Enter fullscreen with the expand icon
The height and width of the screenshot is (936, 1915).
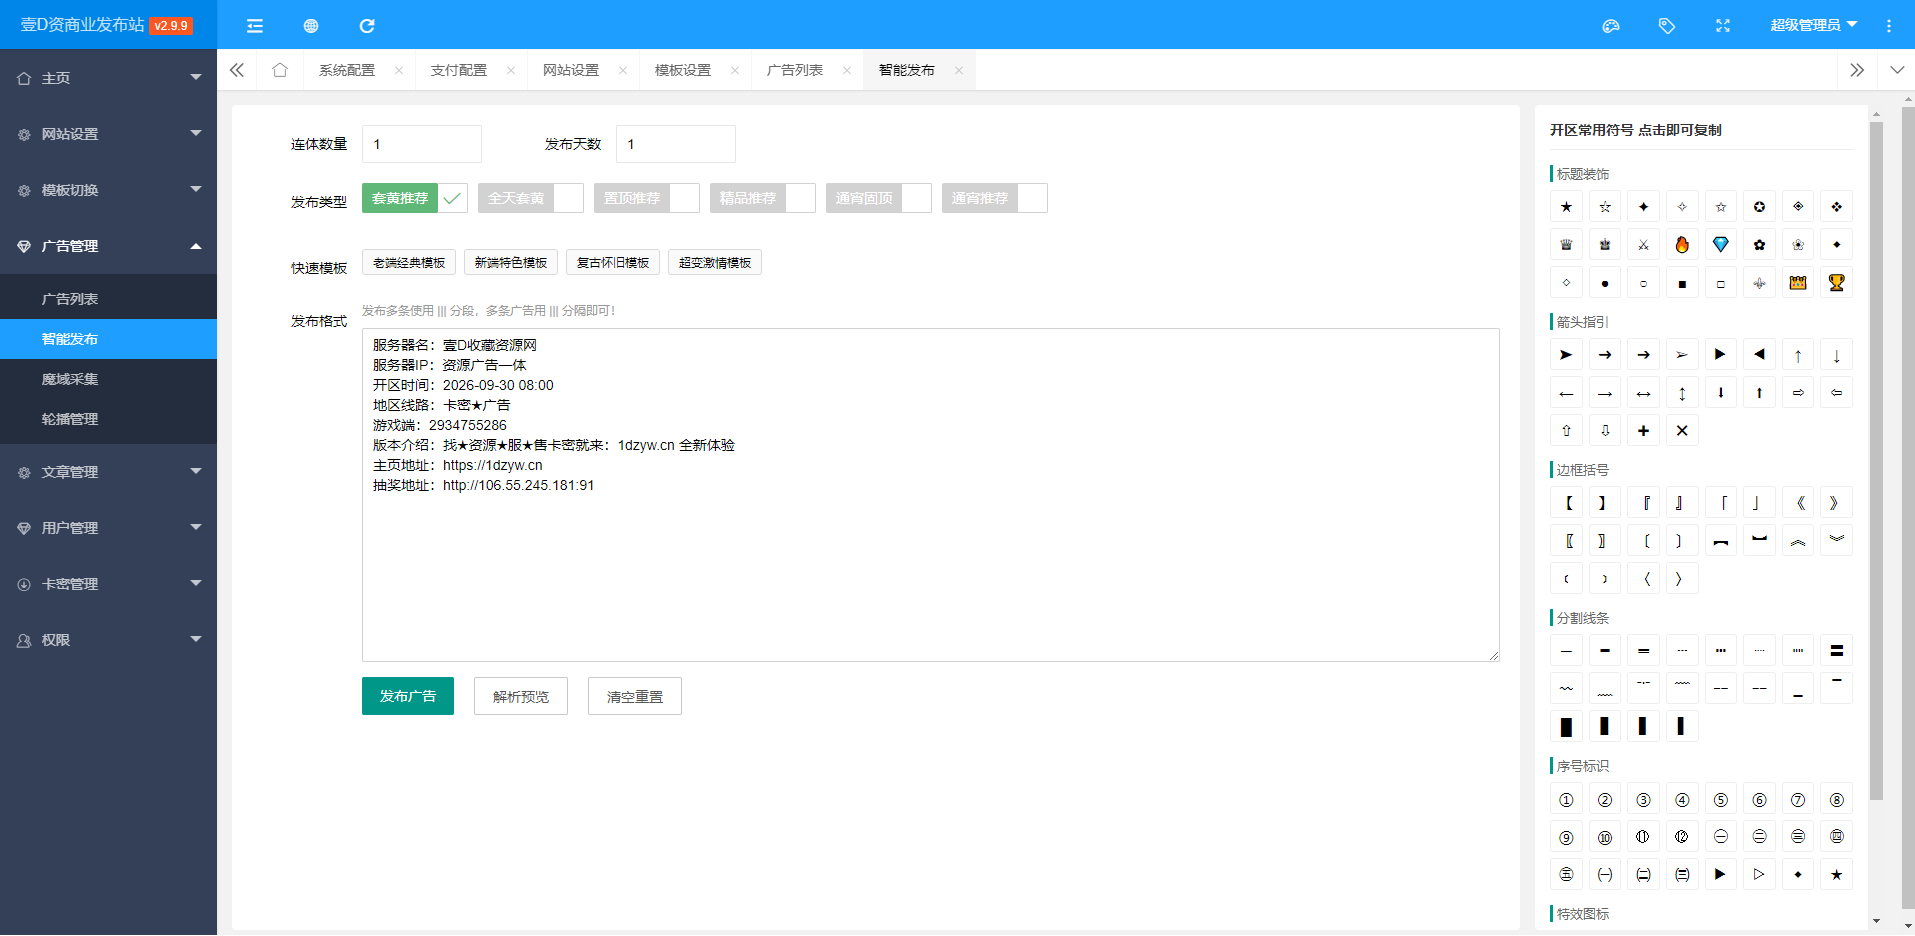click(x=1723, y=26)
